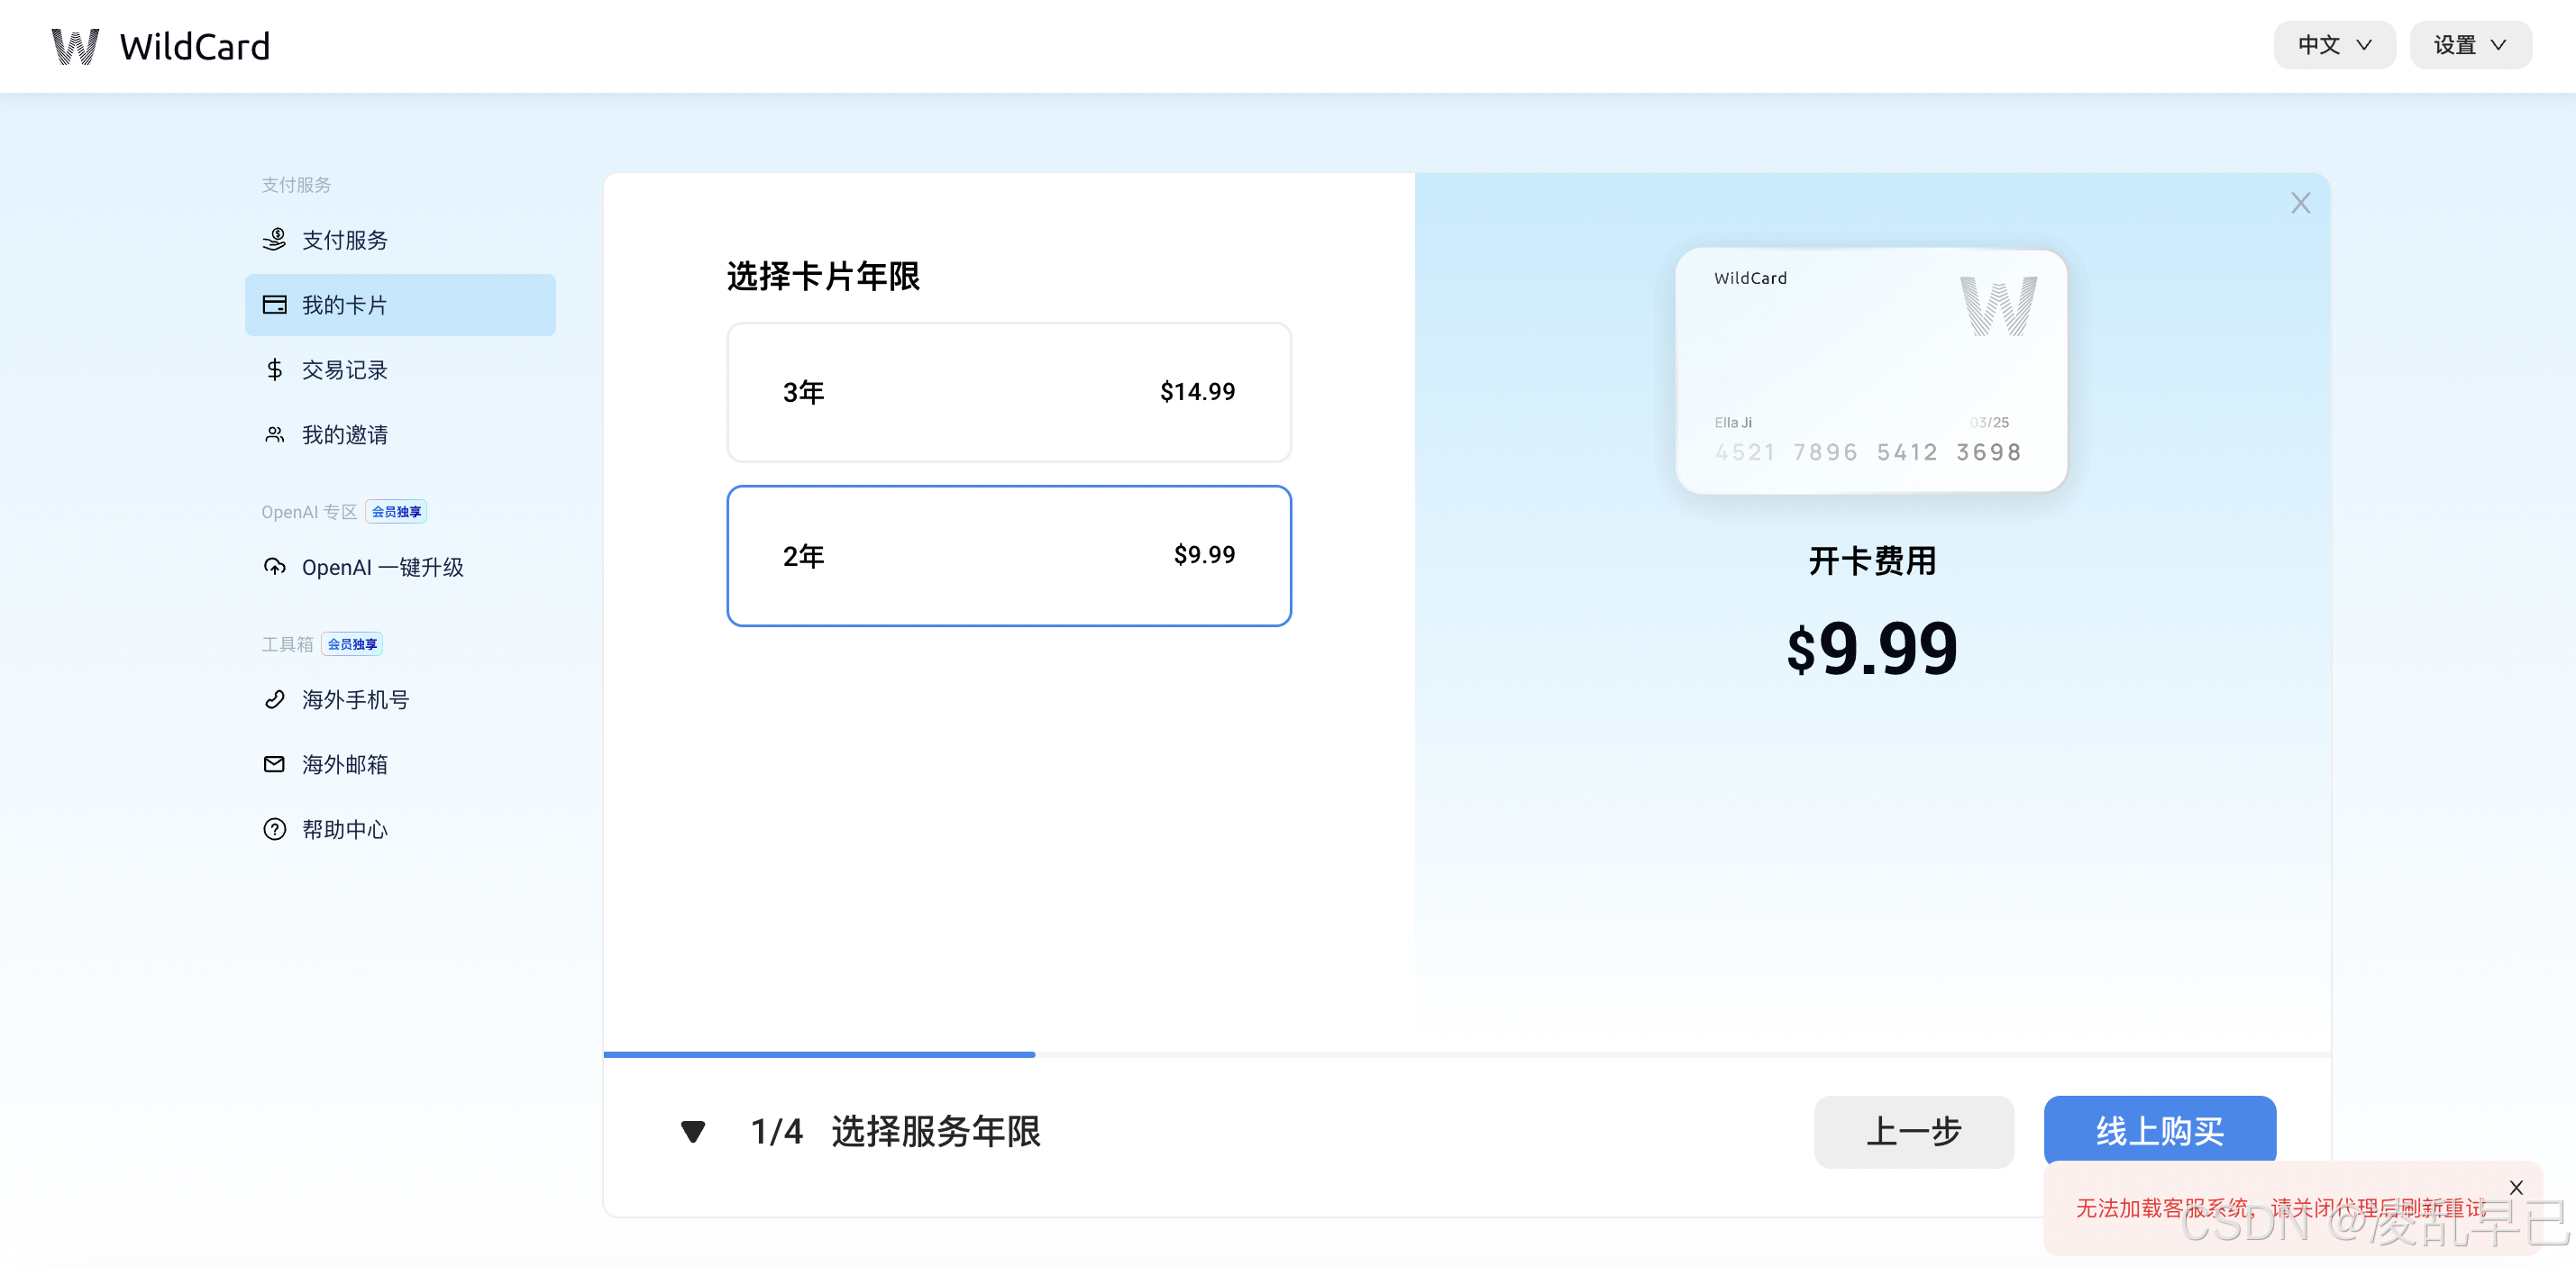Open the 设置 settings dropdown
Viewport: 2576px width, 1267px height.
pos(2469,45)
